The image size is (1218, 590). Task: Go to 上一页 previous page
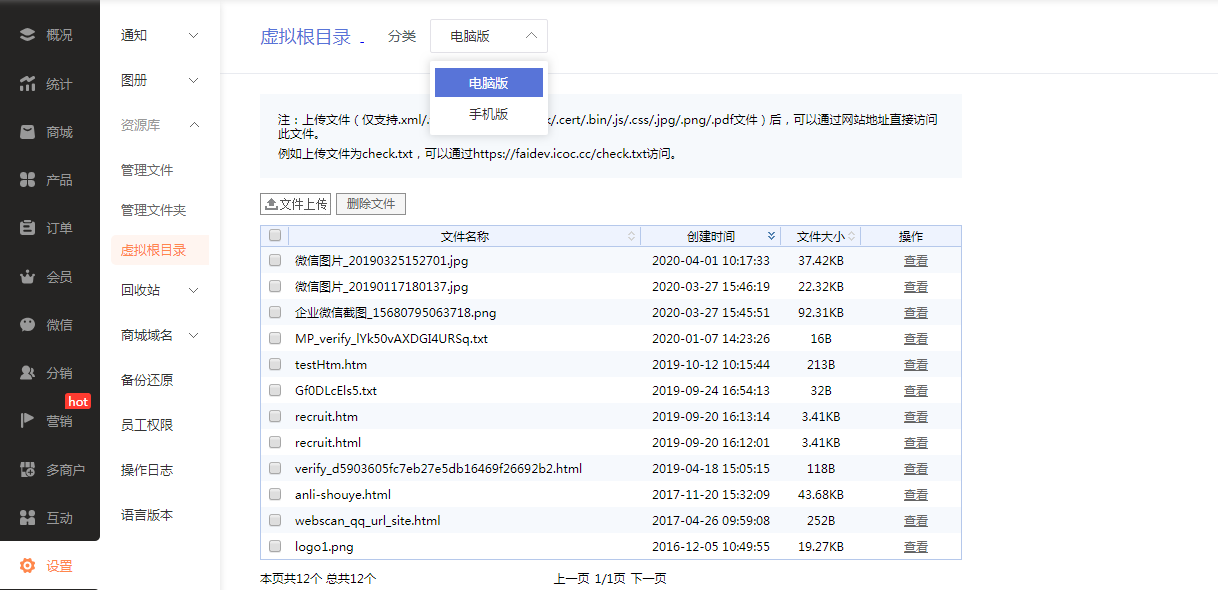click(x=571, y=578)
